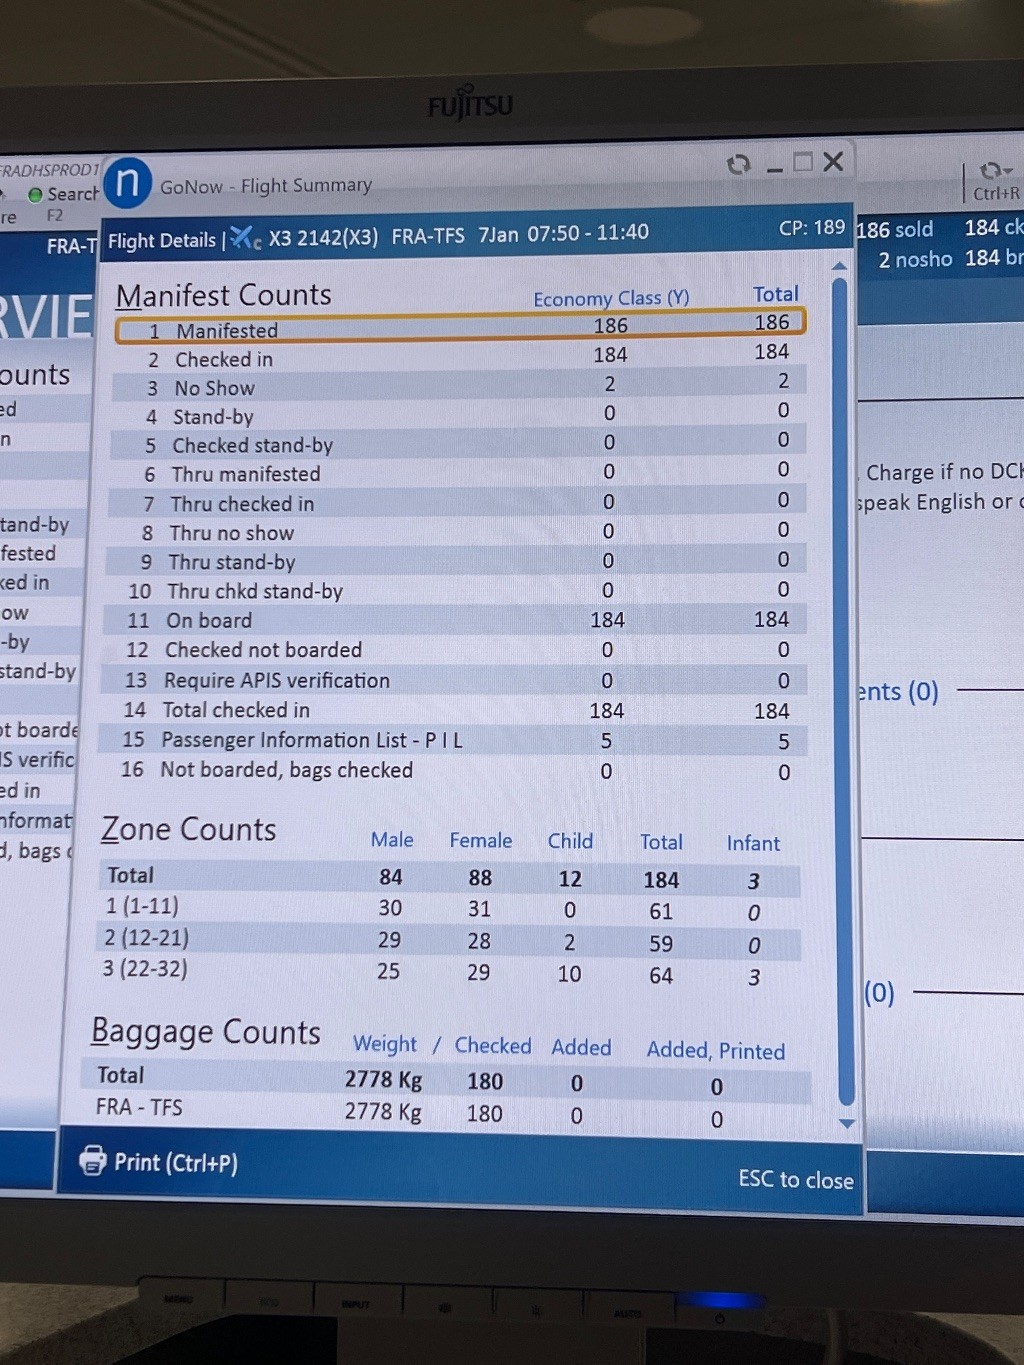Click the airline logo beside X3 2142
Image resolution: width=1024 pixels, height=1365 pixels.
[245, 238]
